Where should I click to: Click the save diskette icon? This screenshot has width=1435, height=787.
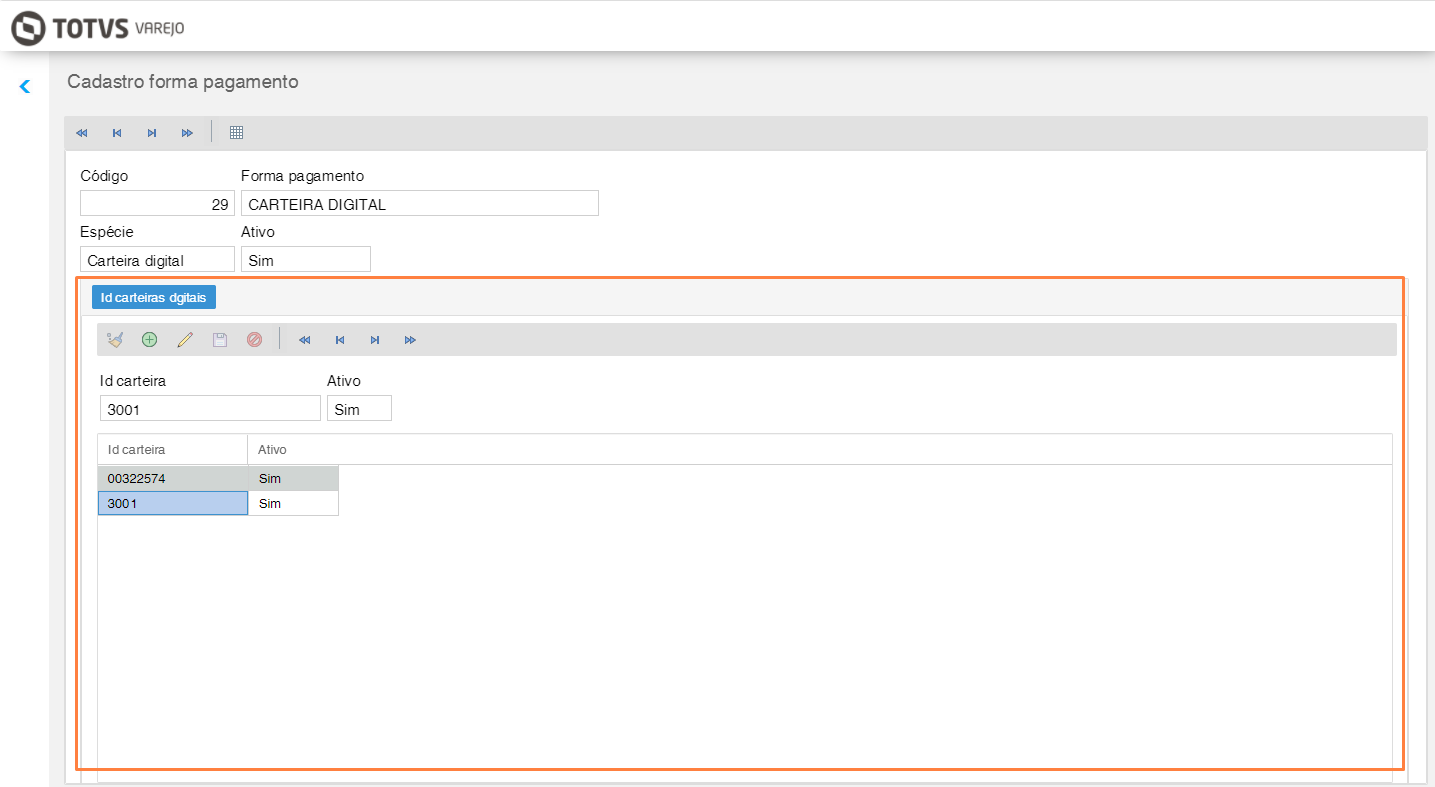[220, 340]
